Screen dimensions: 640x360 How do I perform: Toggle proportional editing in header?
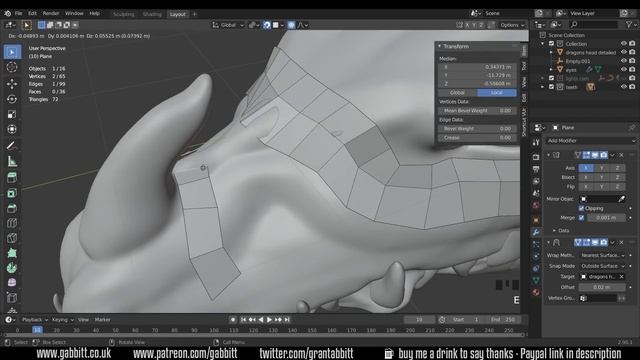(x=291, y=25)
